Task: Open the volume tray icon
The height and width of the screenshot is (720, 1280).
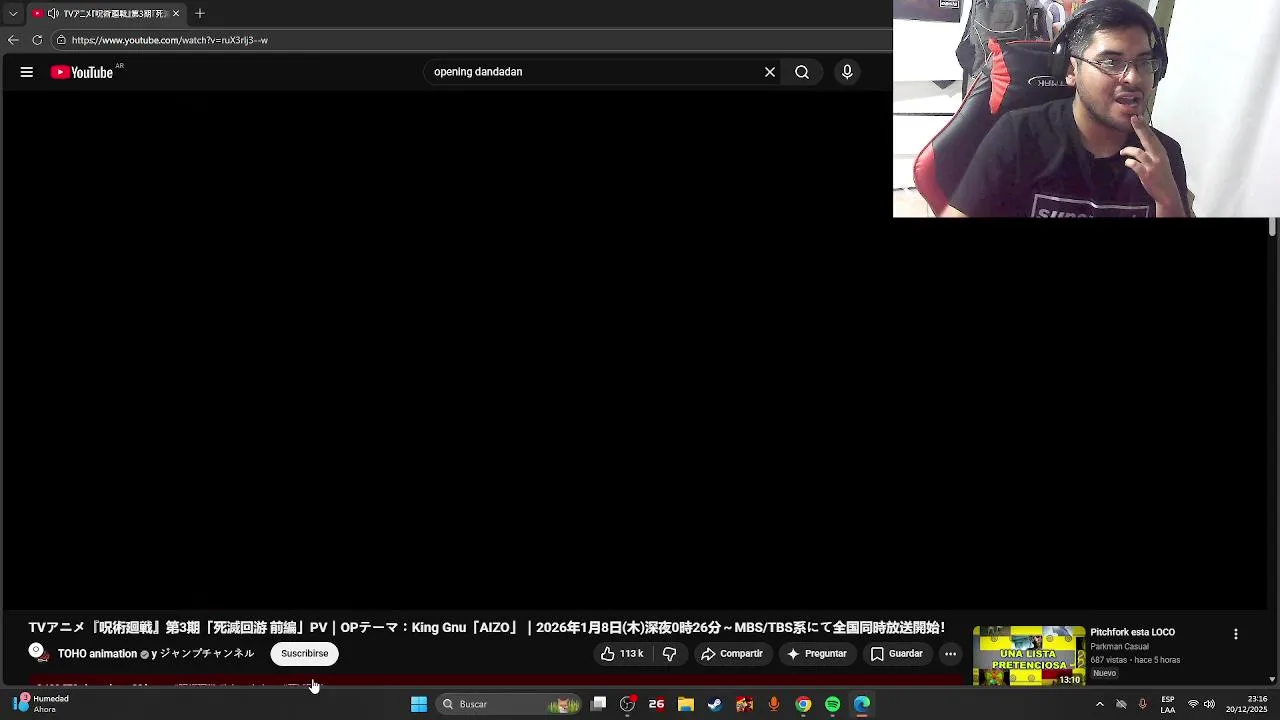Action: tap(1209, 704)
